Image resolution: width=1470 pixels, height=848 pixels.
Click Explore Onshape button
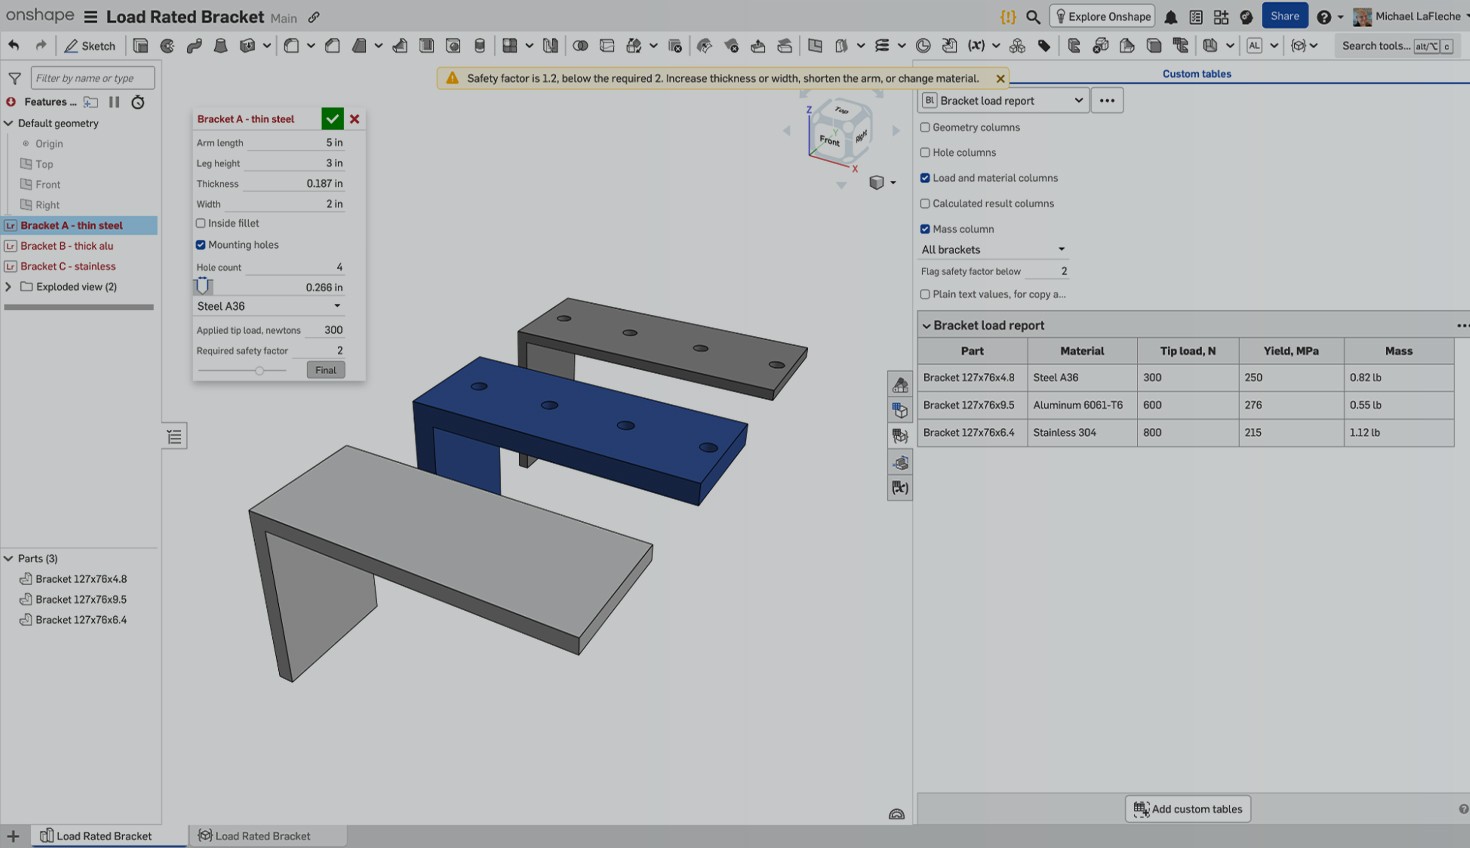click(1102, 16)
